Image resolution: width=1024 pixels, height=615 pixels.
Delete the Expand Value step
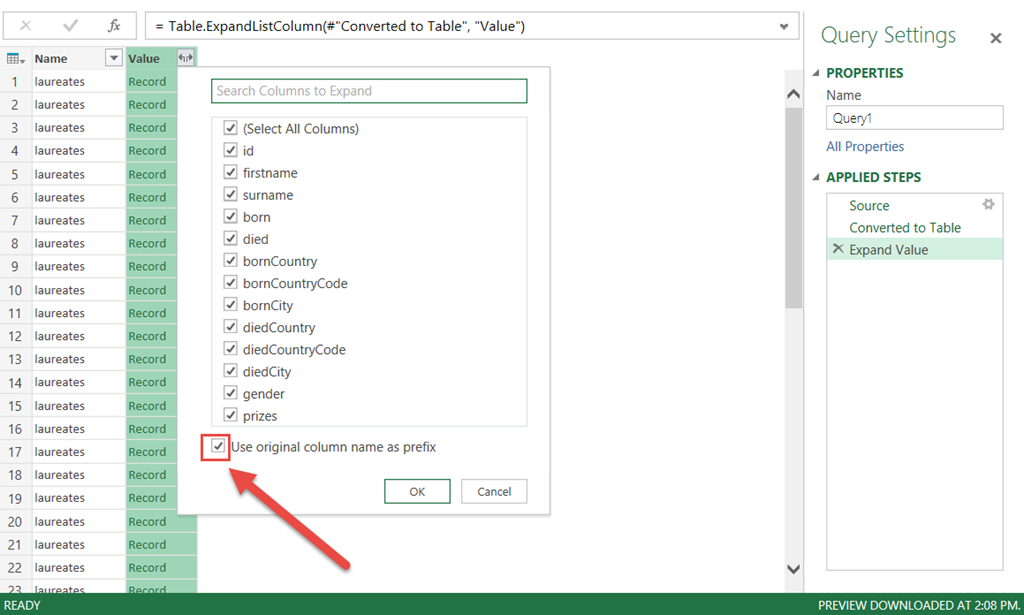837,250
